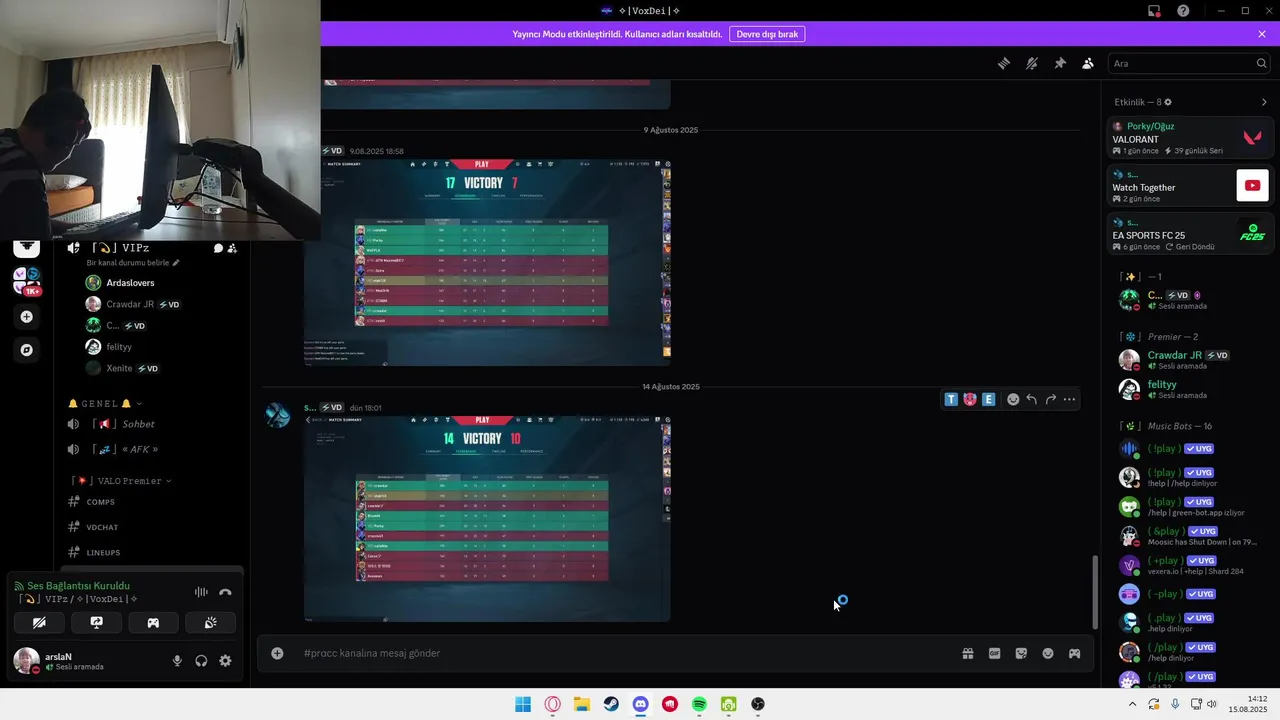This screenshot has height=720, width=1280.
Task: Open inbox icon in title bar
Action: point(1154,11)
